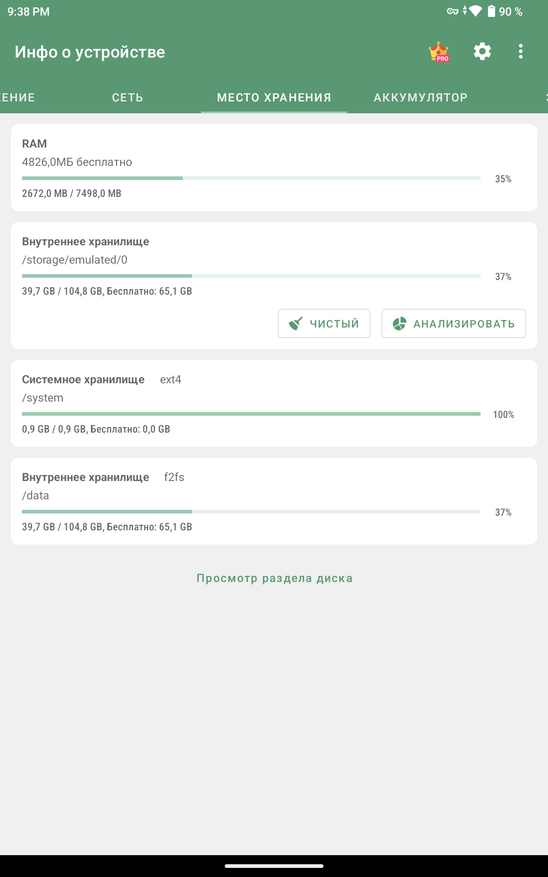548x877 pixels.
Task: Open the three-dot overflow menu
Action: pos(521,51)
